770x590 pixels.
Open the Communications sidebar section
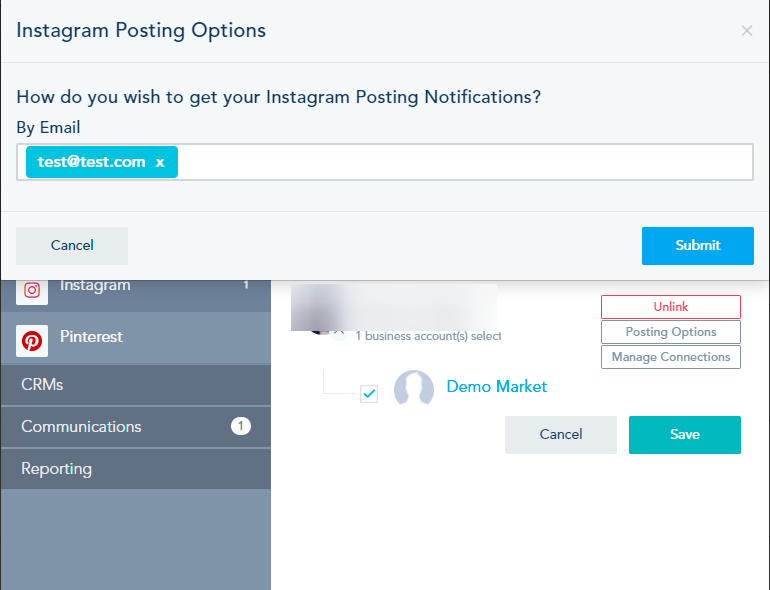click(136, 426)
